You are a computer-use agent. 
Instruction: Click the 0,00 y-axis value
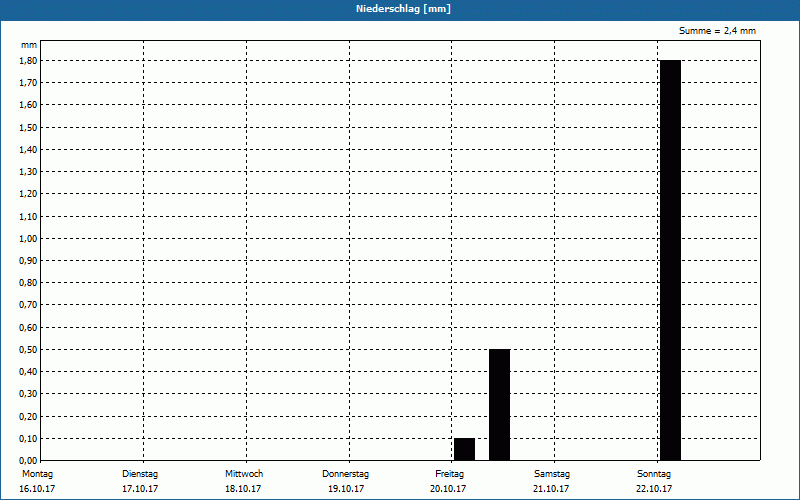tap(28, 461)
